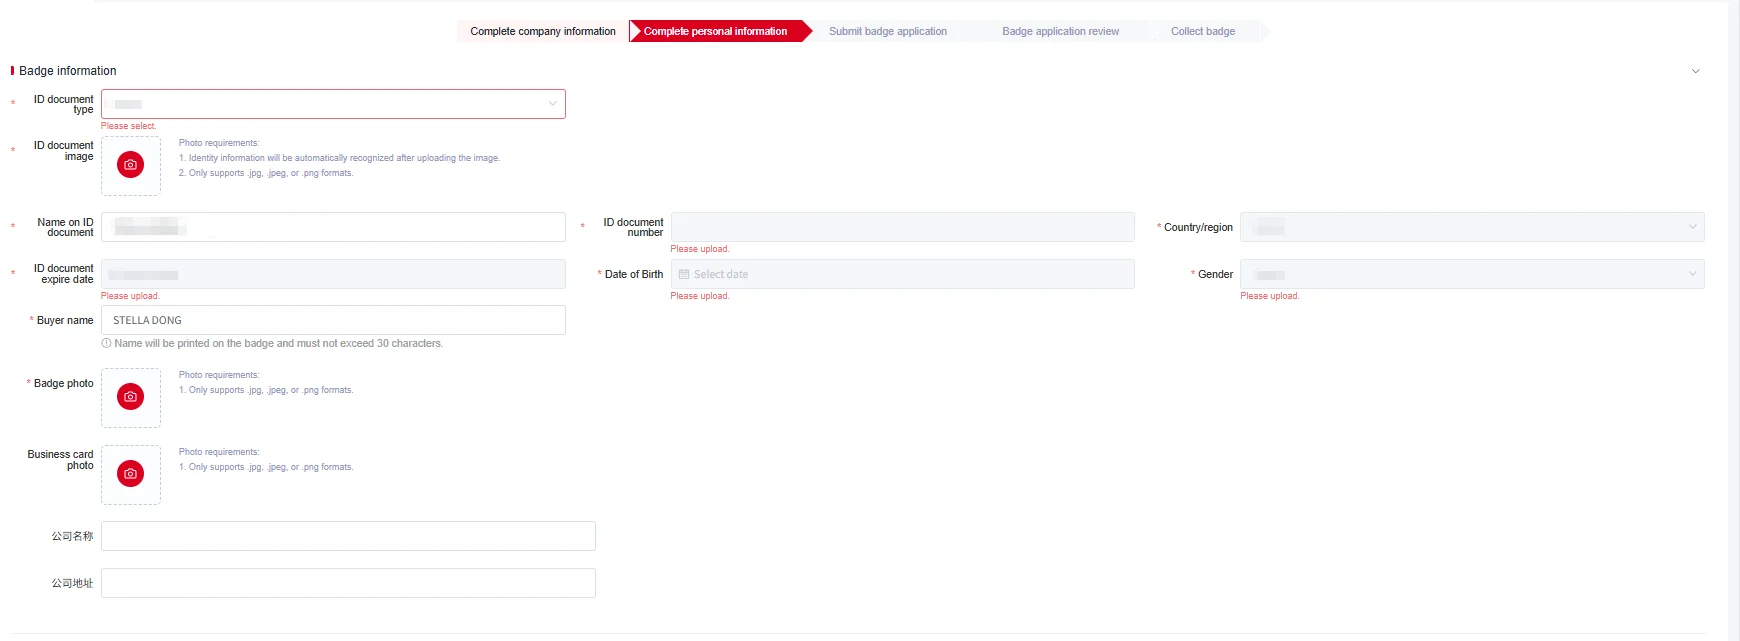The image size is (1740, 641).
Task: Click the Date of Birth date field
Action: (x=902, y=274)
